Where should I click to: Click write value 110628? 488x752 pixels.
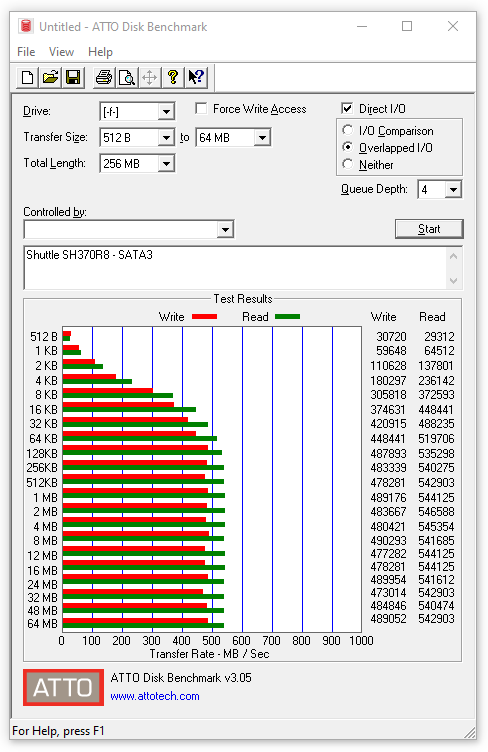click(388, 366)
